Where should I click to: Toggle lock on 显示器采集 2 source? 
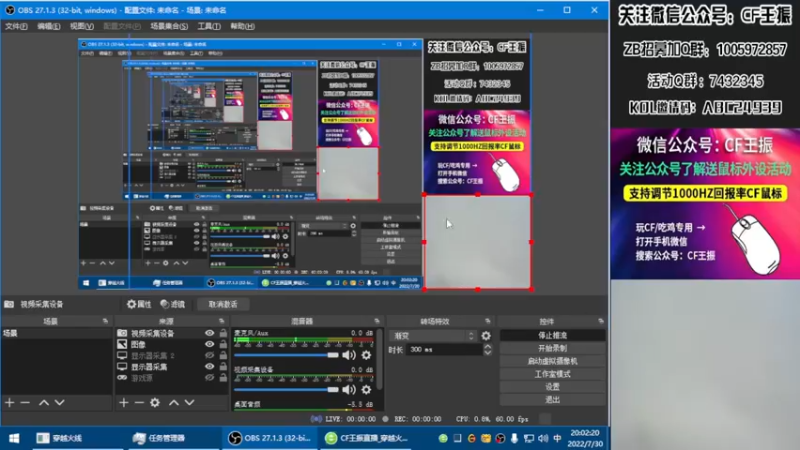pyautogui.click(x=223, y=356)
